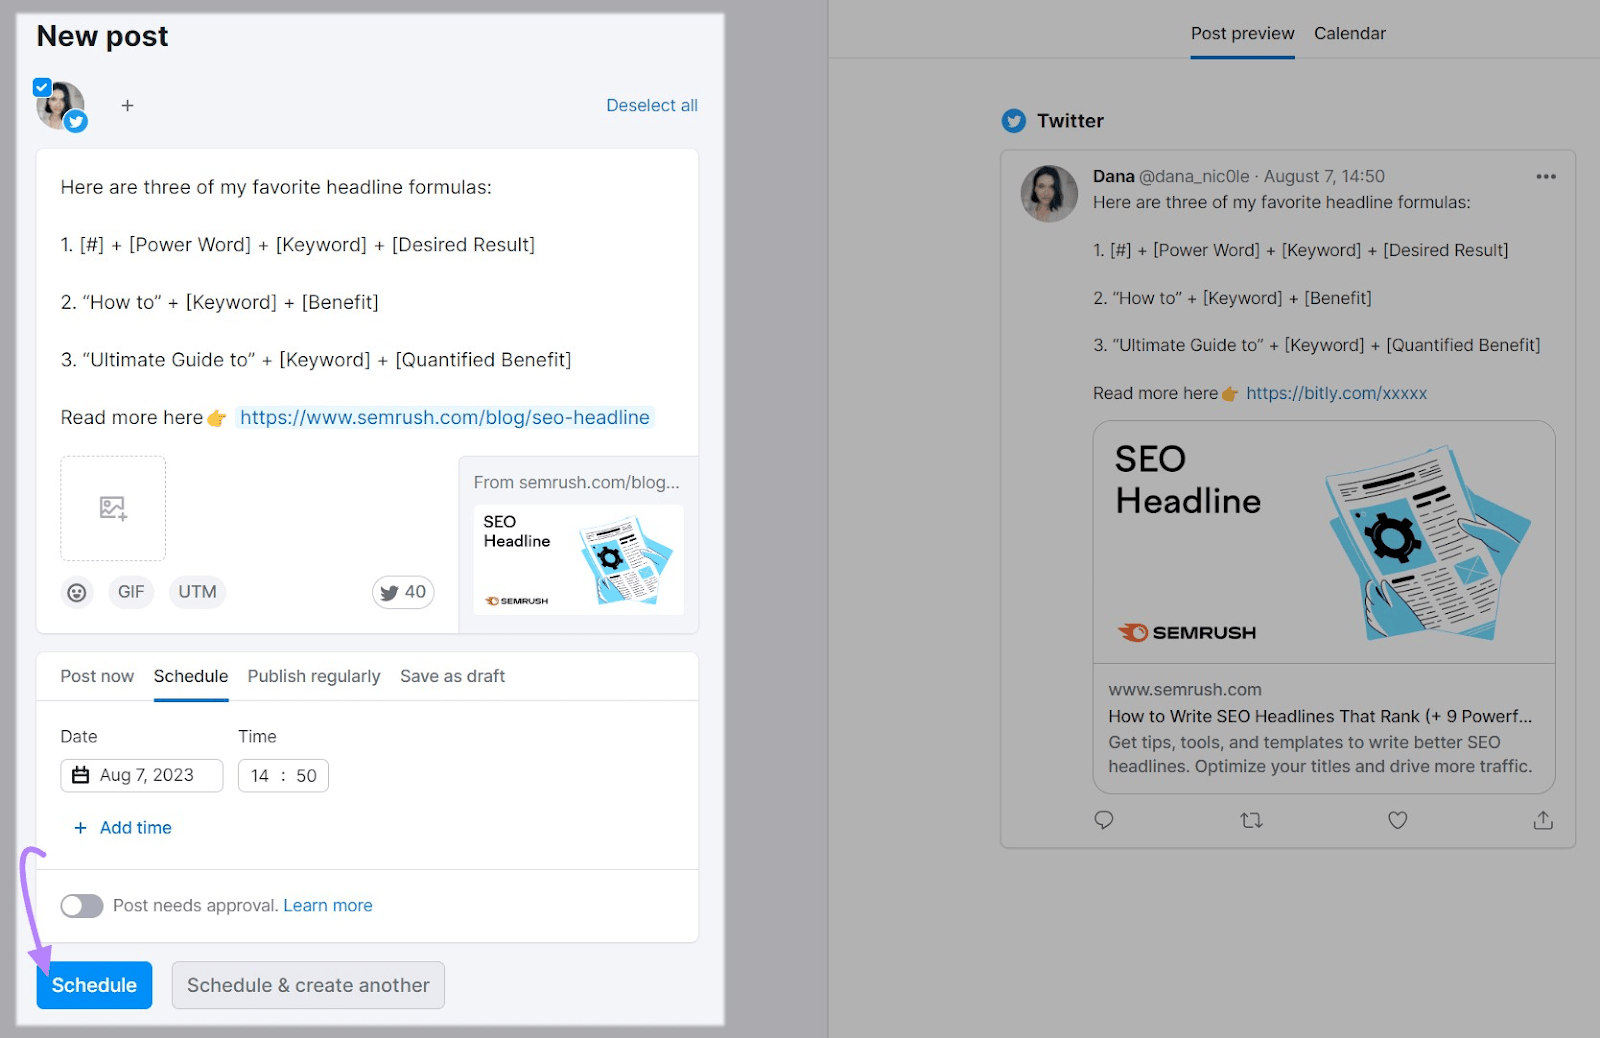
Task: Enable the Post needs approval toggle
Action: pyautogui.click(x=82, y=905)
